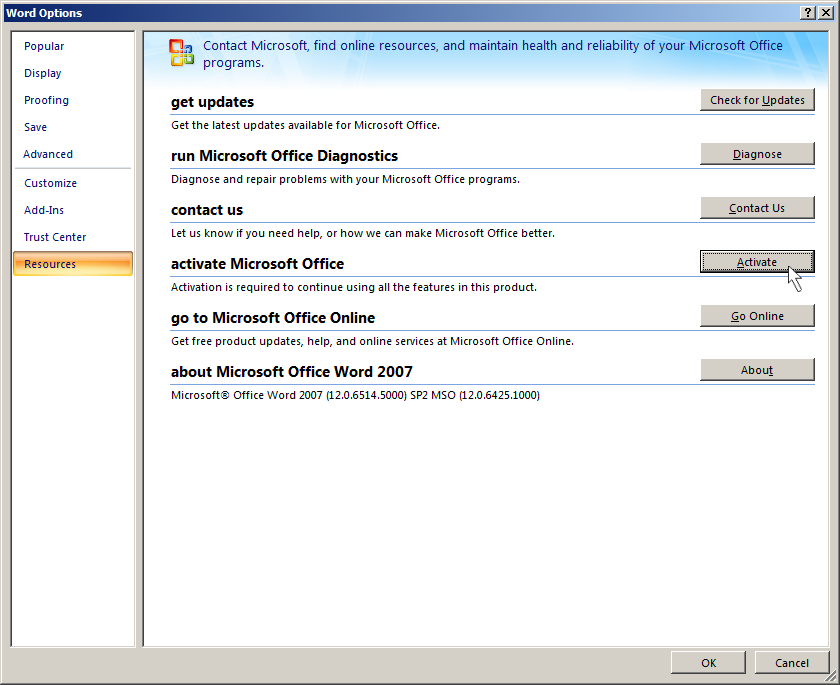
Task: Switch to the Trust Center category
Action: click(55, 237)
